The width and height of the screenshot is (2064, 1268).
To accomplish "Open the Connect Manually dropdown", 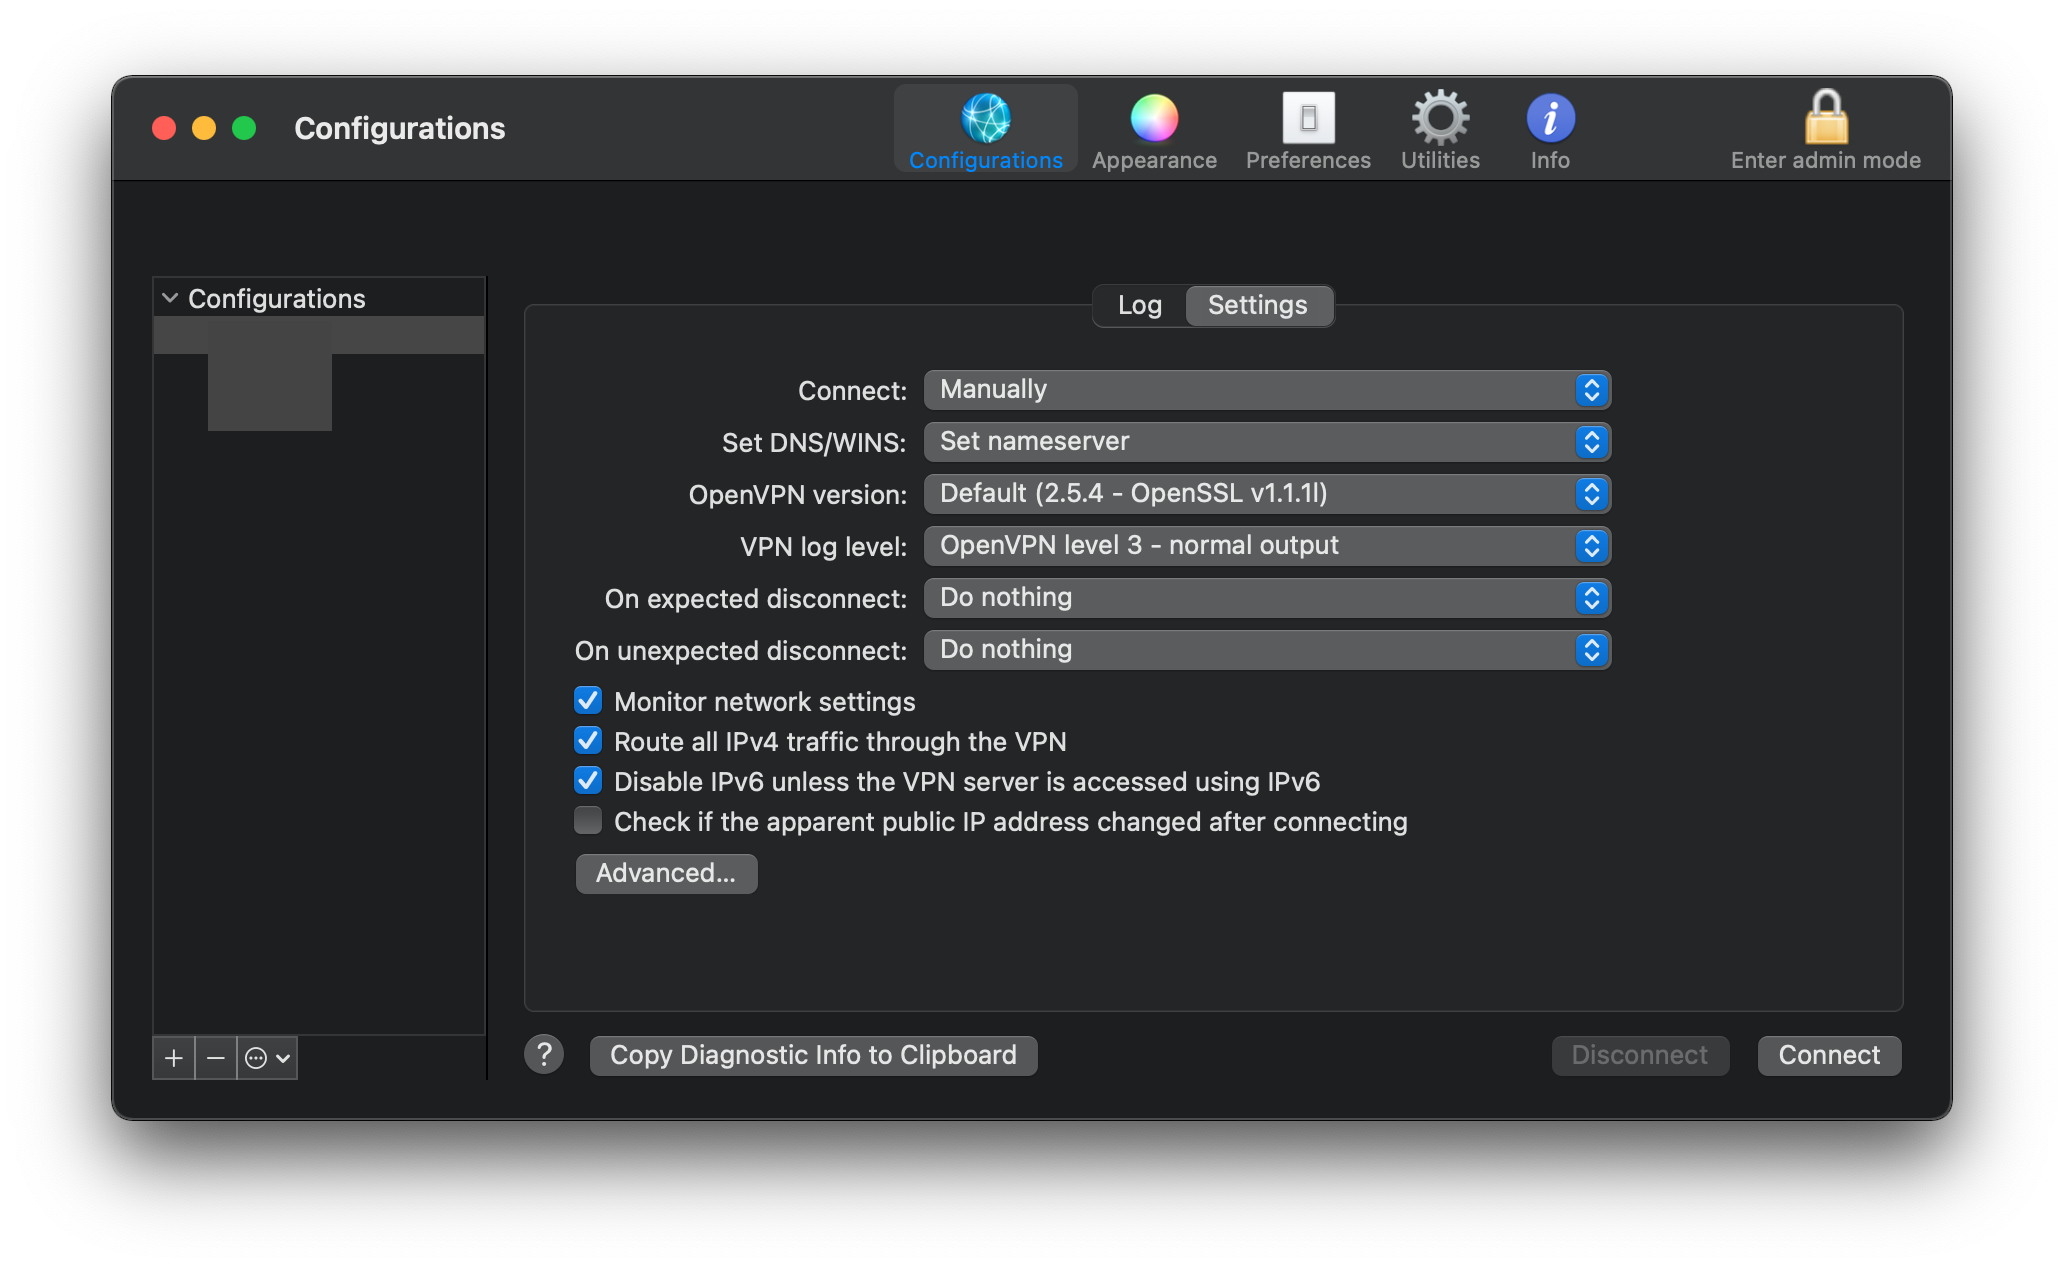I will (x=1266, y=390).
